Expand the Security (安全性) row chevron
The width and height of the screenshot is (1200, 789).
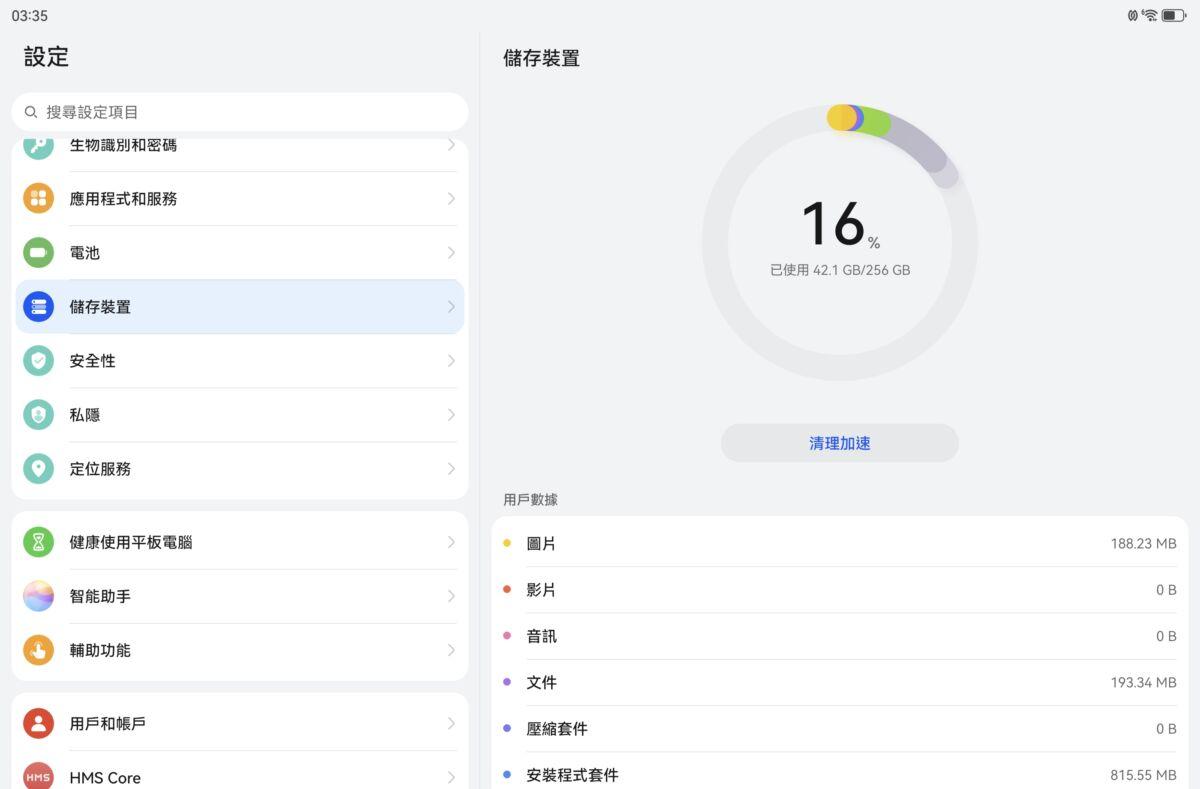coord(451,361)
